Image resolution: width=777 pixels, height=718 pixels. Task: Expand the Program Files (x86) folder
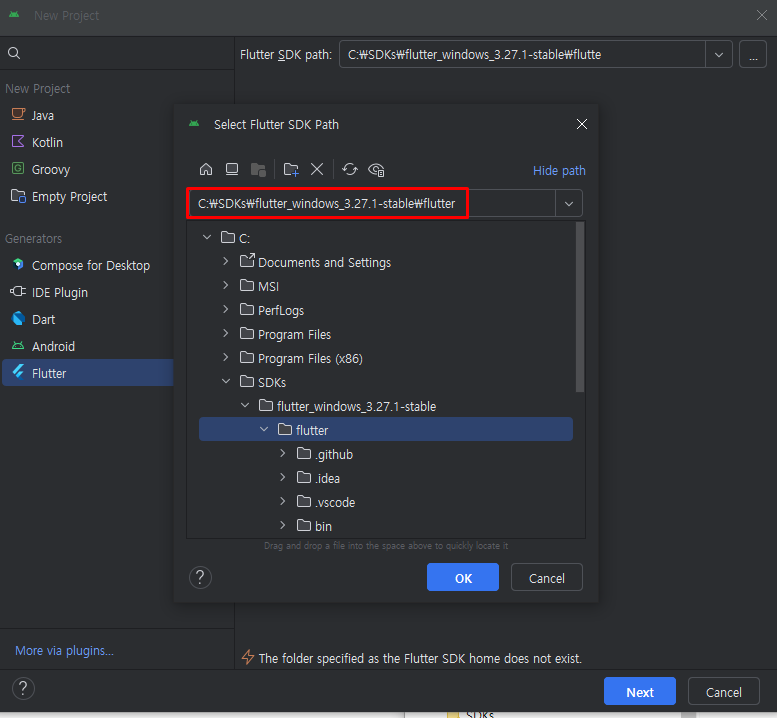click(226, 357)
